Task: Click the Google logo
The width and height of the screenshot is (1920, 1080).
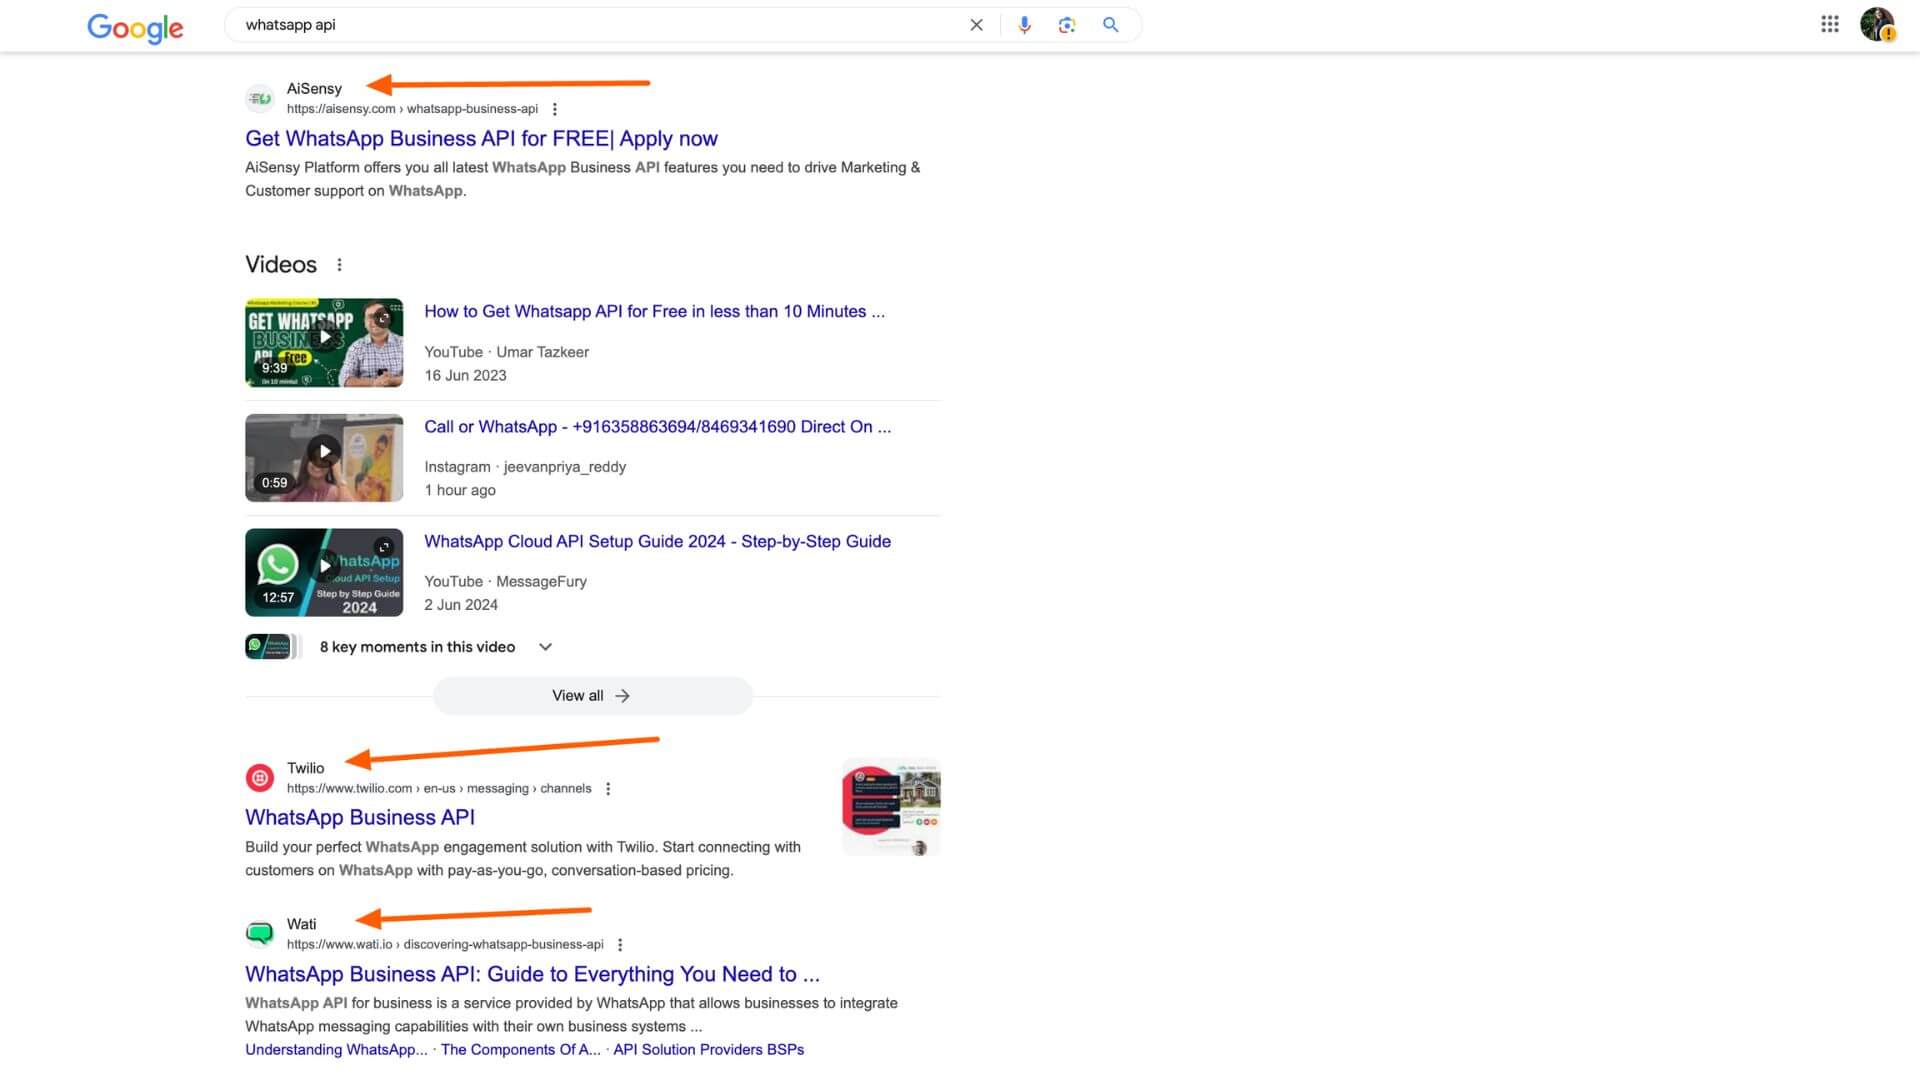Action: pyautogui.click(x=135, y=28)
